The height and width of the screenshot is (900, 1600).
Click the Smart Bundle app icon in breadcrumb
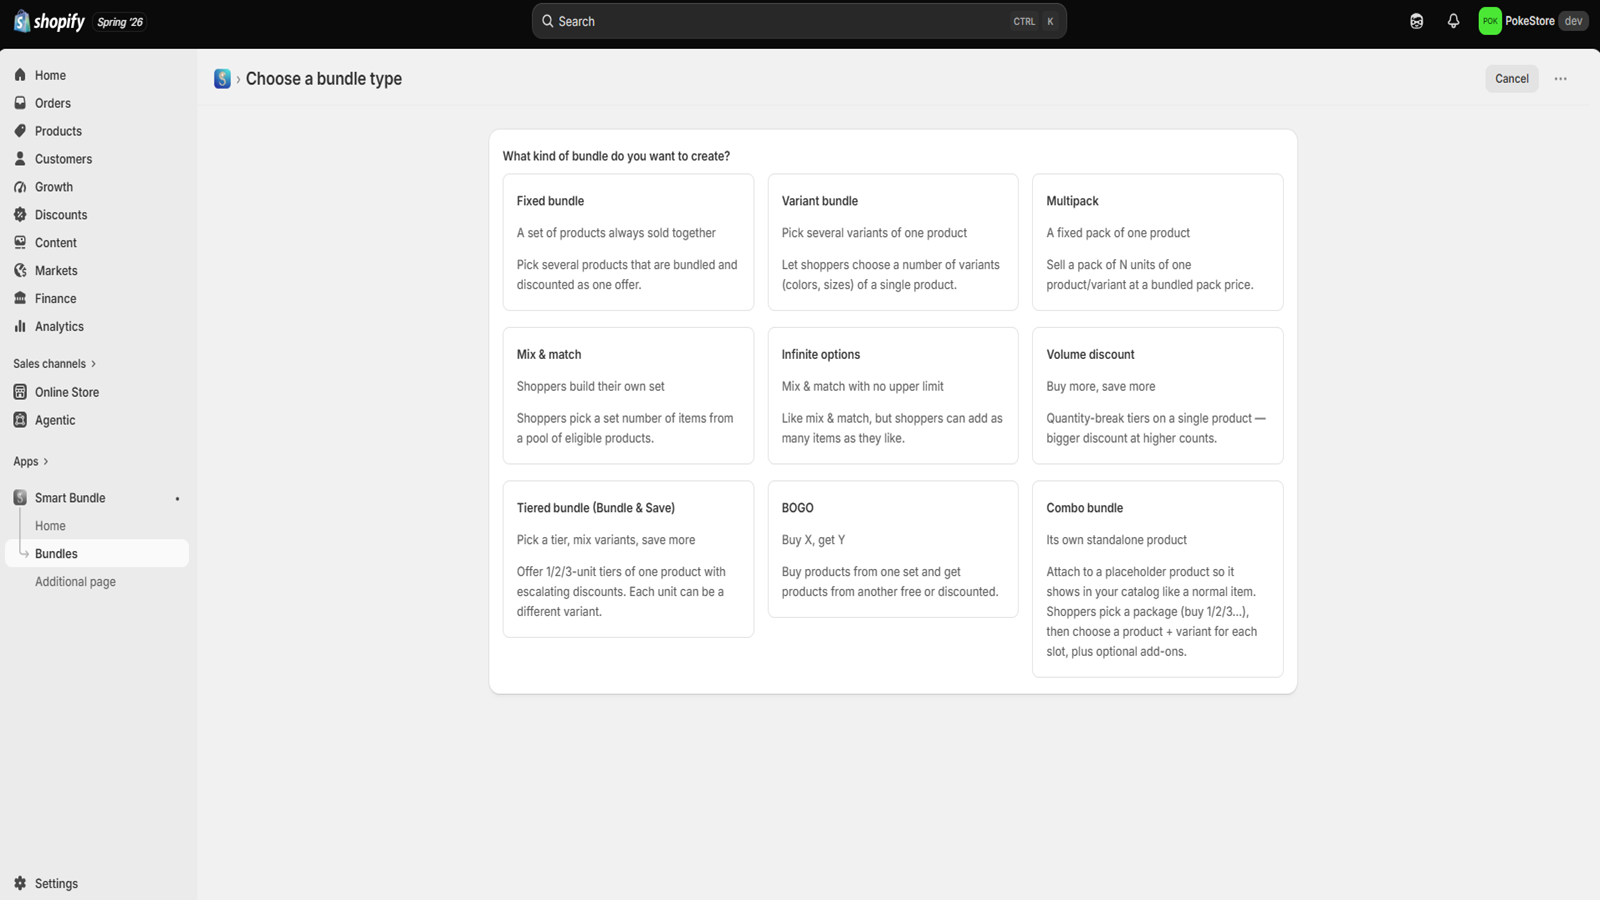pyautogui.click(x=222, y=79)
